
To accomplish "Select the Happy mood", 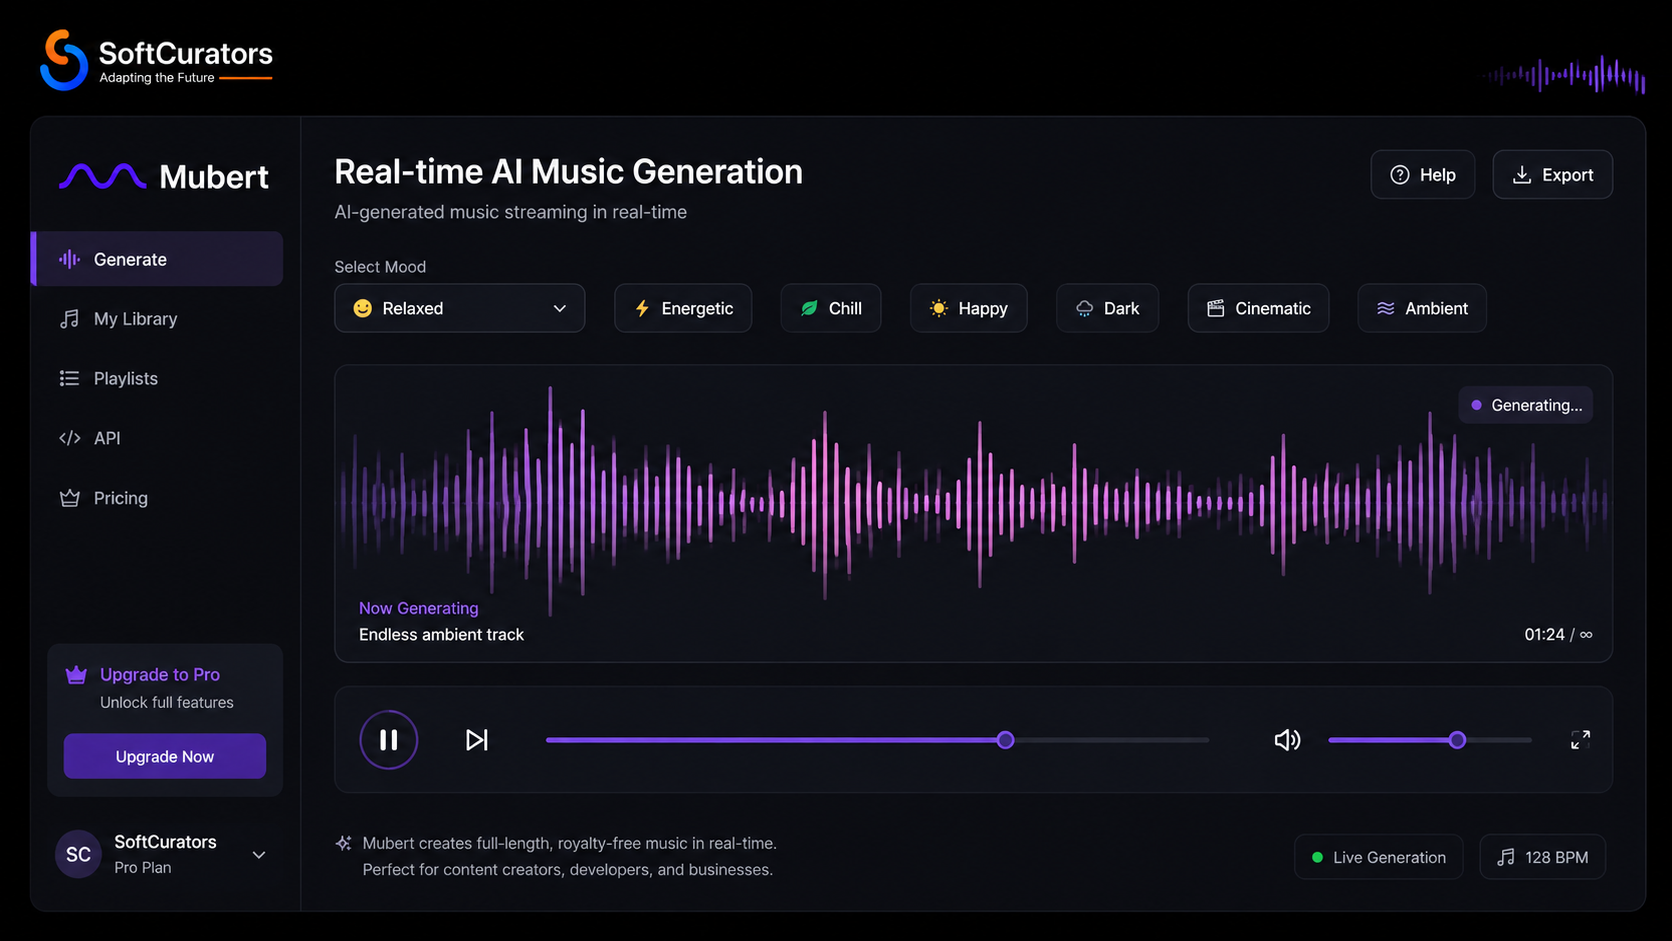I will tap(969, 308).
